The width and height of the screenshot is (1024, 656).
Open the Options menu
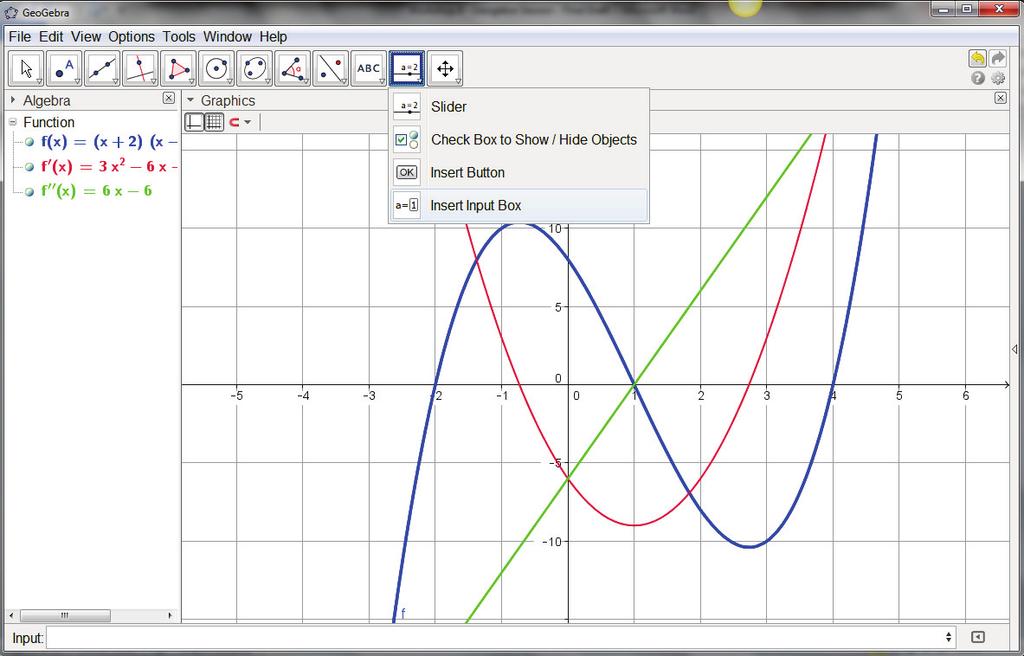(131, 37)
